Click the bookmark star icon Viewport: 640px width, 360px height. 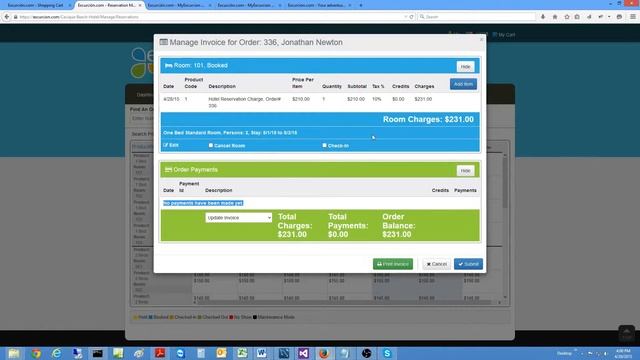[x=567, y=17]
